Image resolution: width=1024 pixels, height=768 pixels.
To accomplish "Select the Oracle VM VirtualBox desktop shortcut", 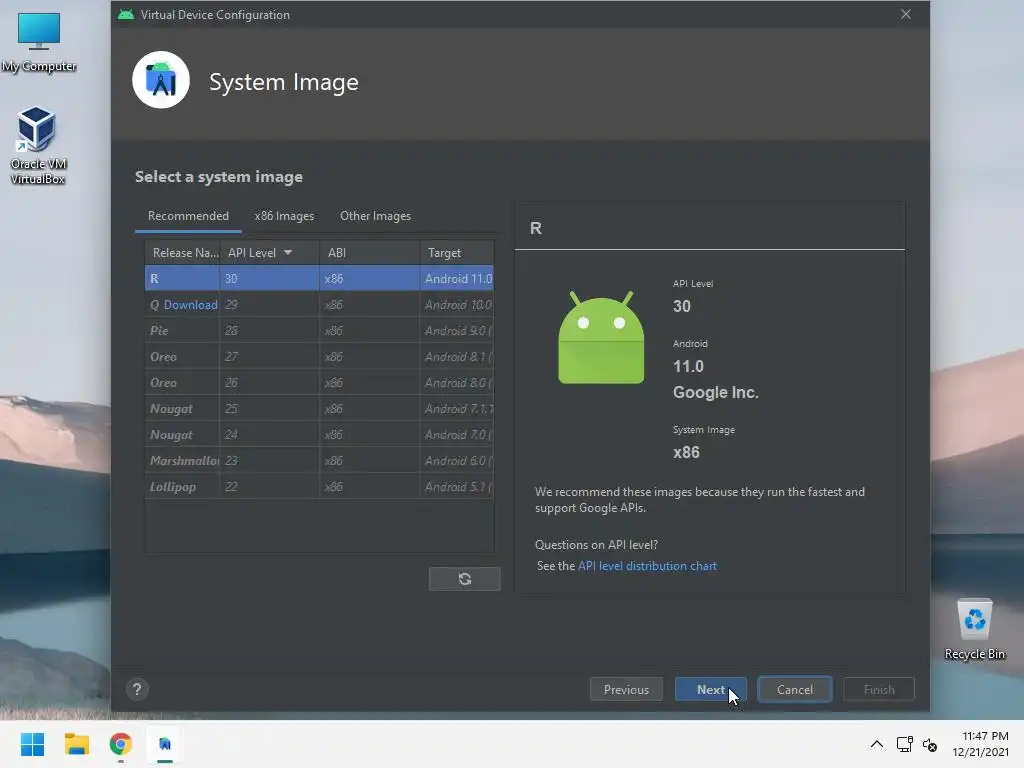I will tap(38, 146).
